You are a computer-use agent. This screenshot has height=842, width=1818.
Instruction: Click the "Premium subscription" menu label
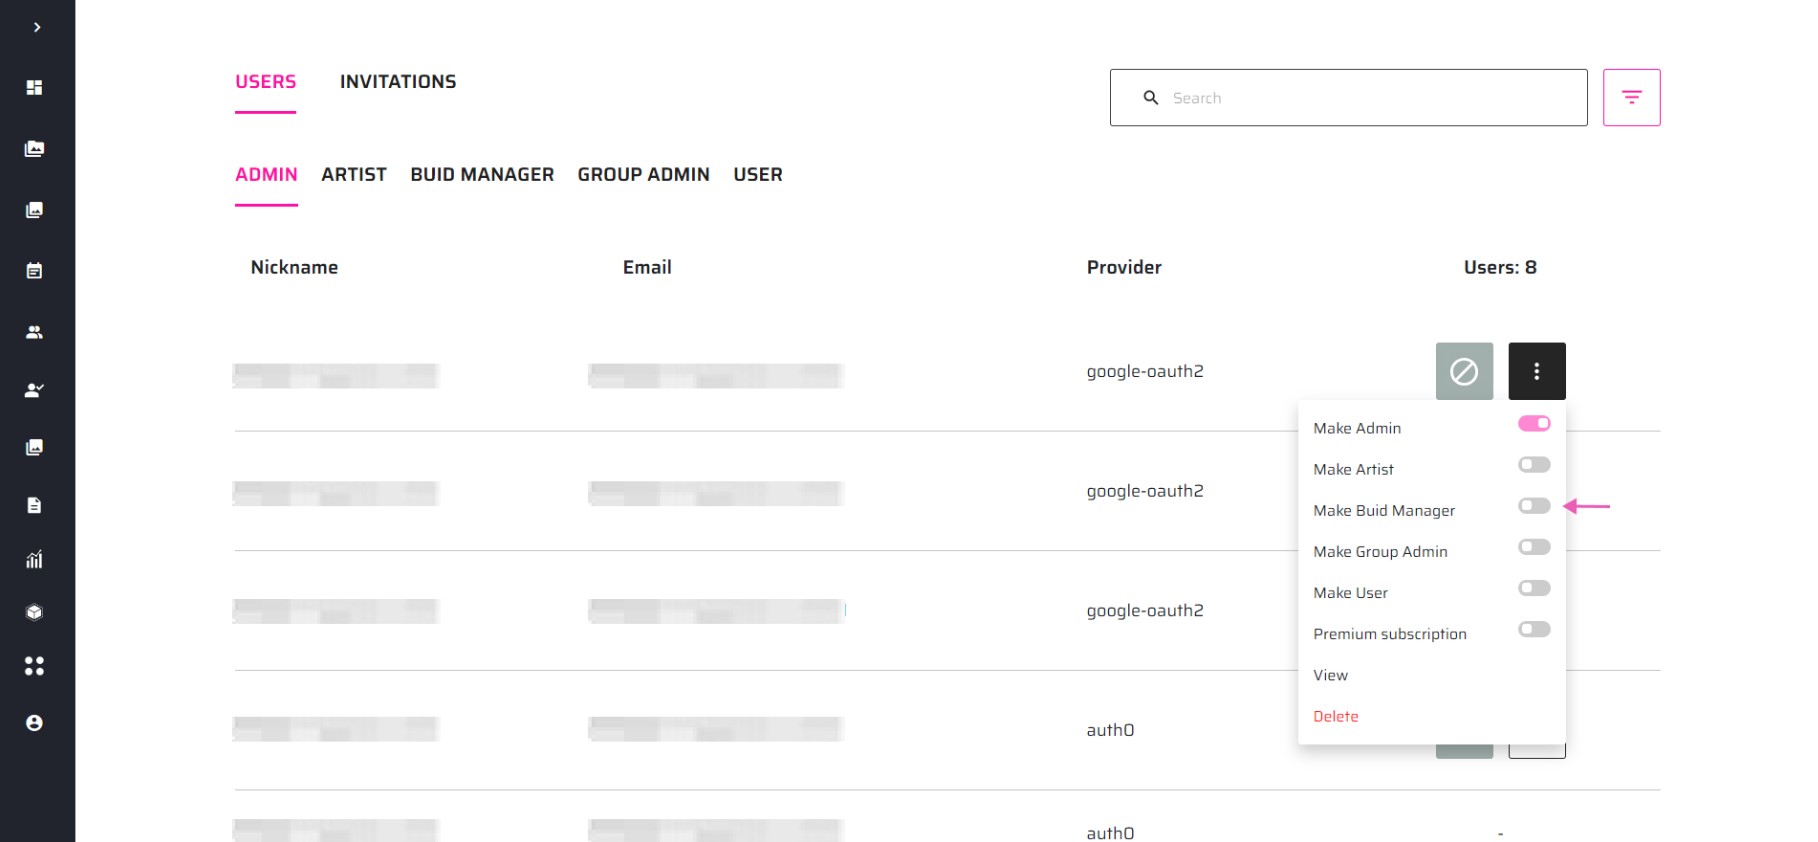click(x=1390, y=634)
